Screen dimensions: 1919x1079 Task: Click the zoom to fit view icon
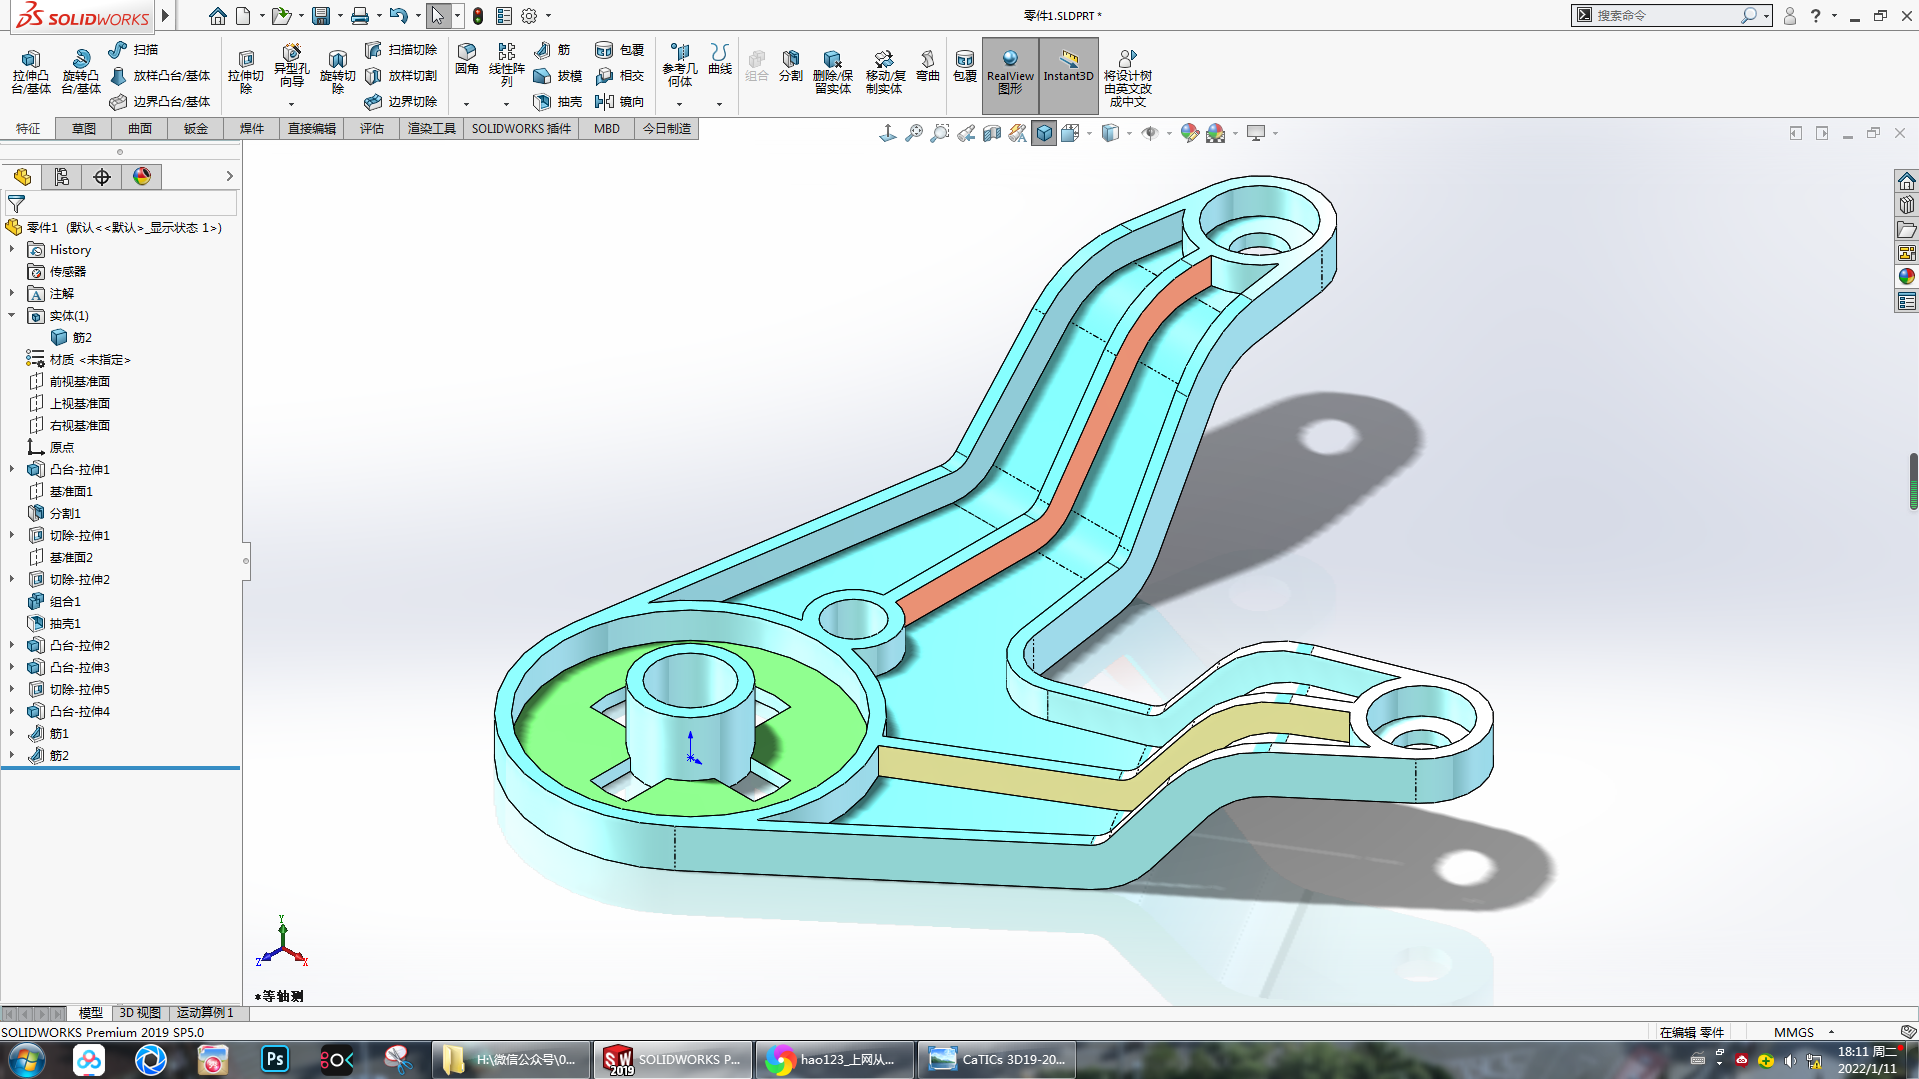(914, 133)
